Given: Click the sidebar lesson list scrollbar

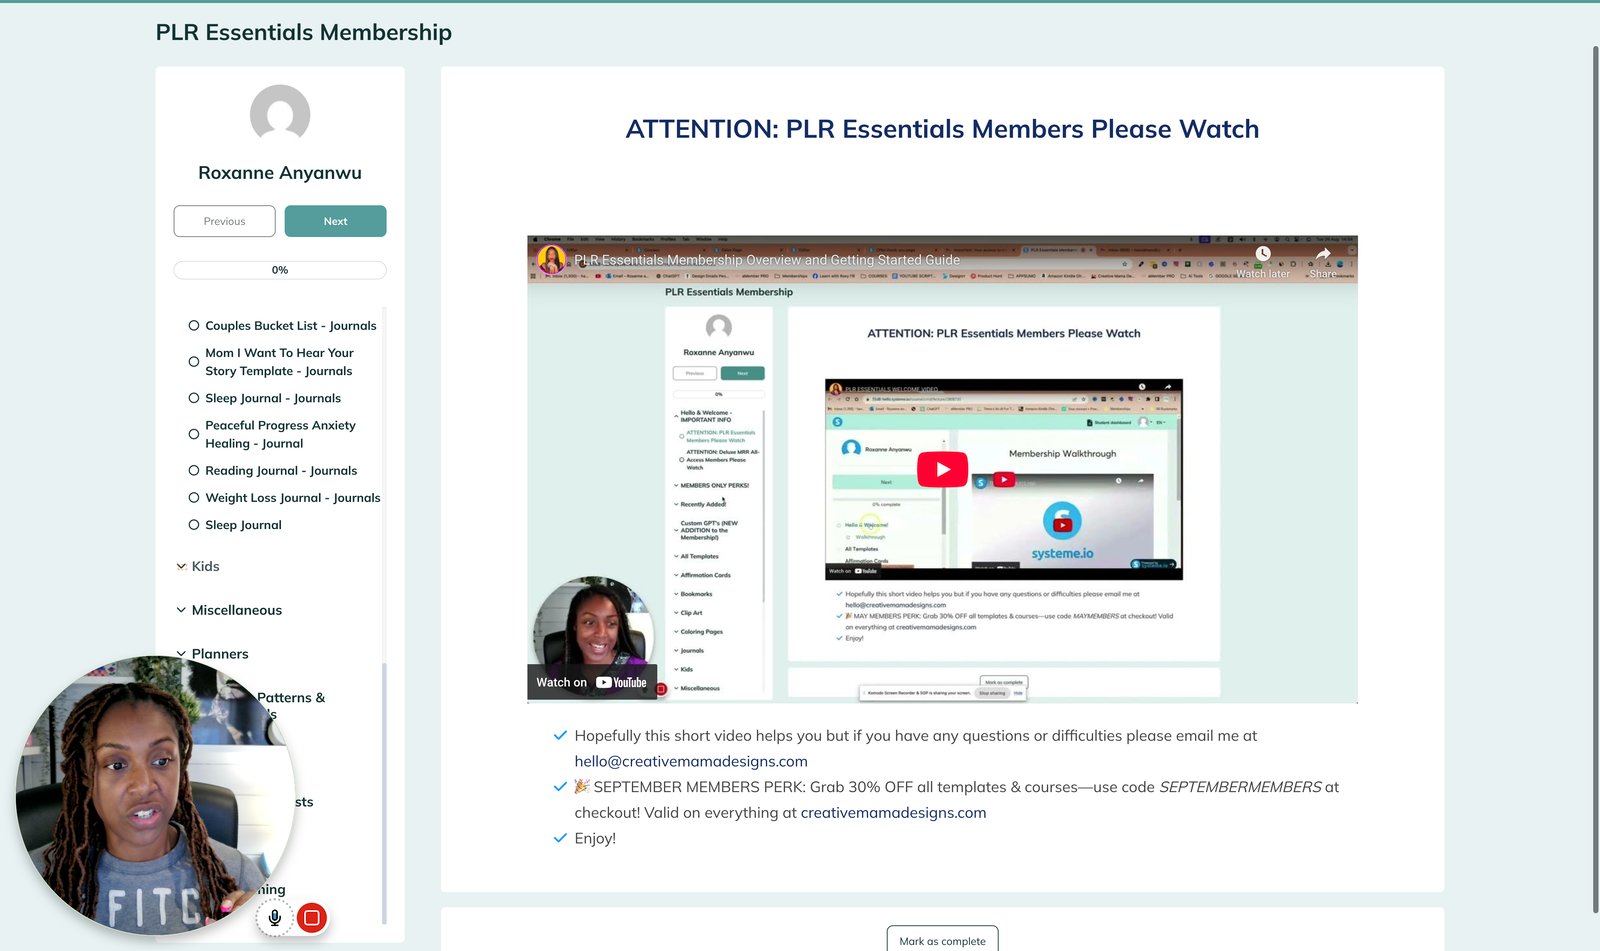Looking at the screenshot, I should [384, 793].
